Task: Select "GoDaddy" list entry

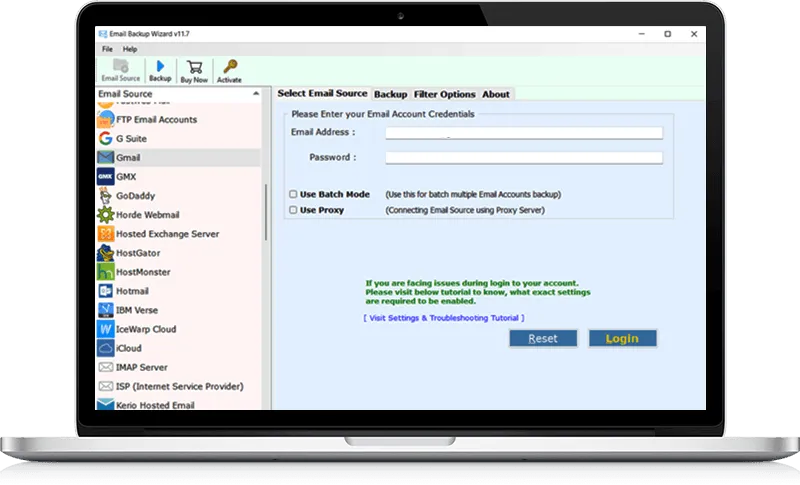Action: (x=179, y=196)
